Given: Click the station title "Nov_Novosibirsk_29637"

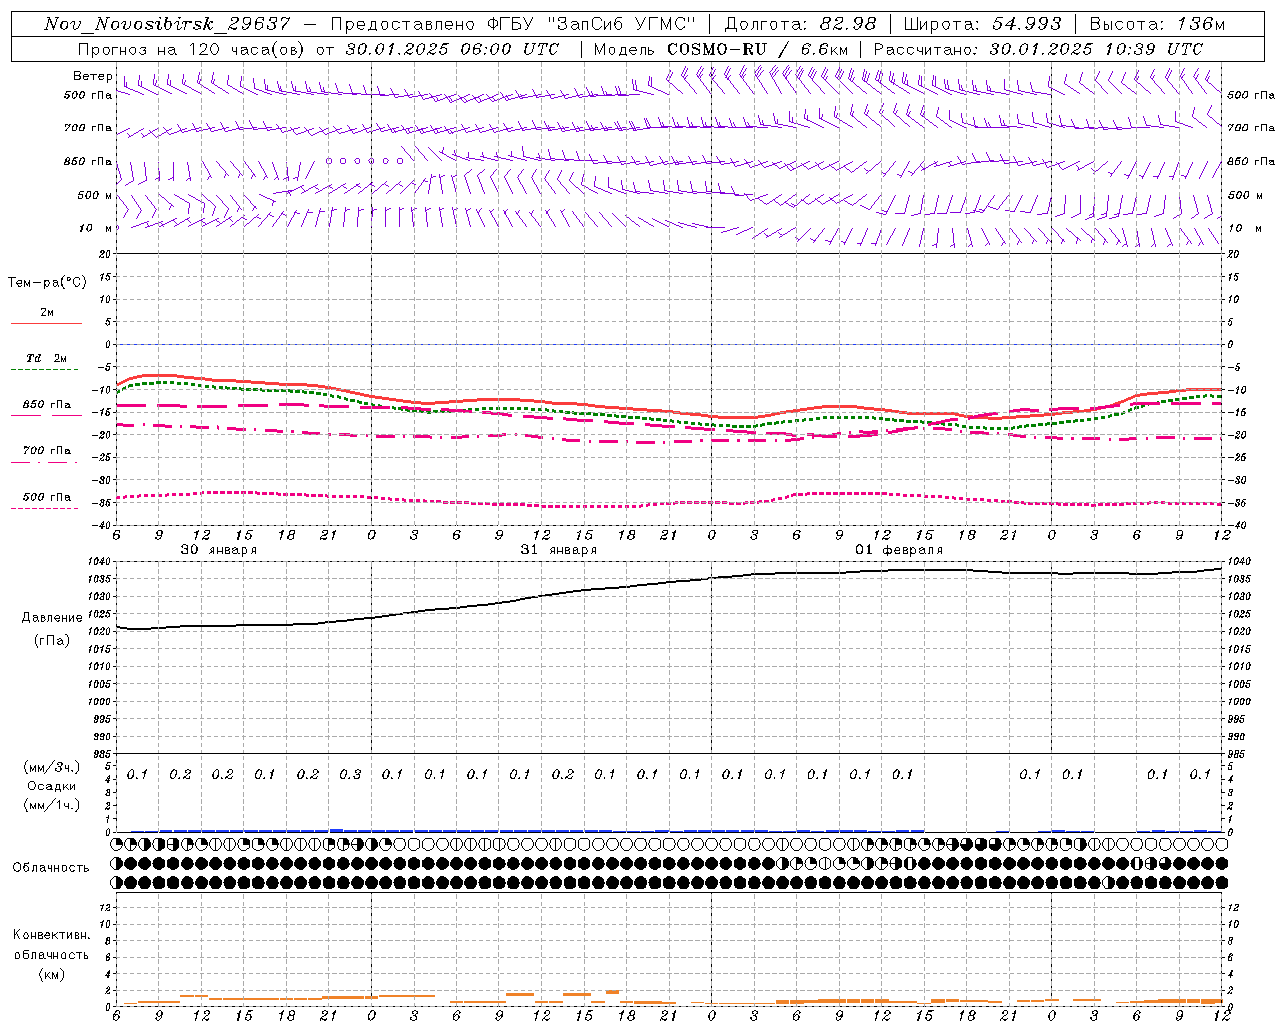Looking at the screenshot, I should 168,24.
